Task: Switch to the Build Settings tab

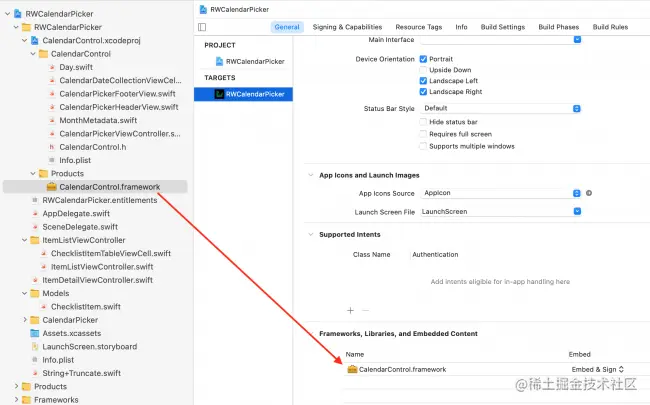Action: pyautogui.click(x=503, y=27)
